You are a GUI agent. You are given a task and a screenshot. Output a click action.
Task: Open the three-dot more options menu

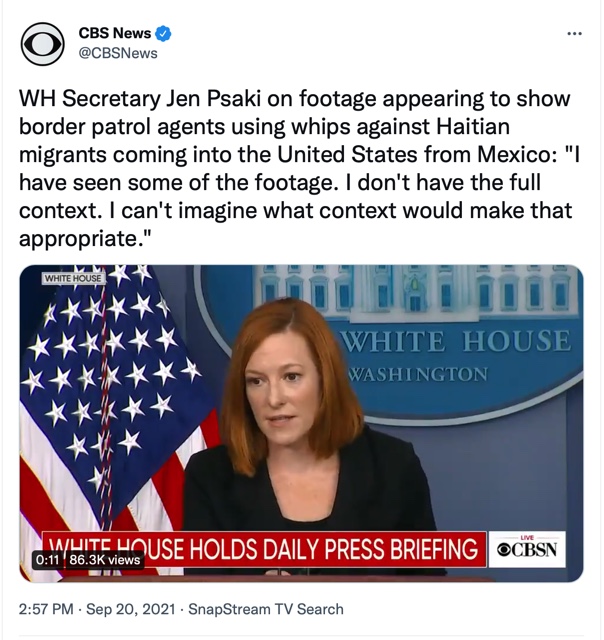(574, 33)
